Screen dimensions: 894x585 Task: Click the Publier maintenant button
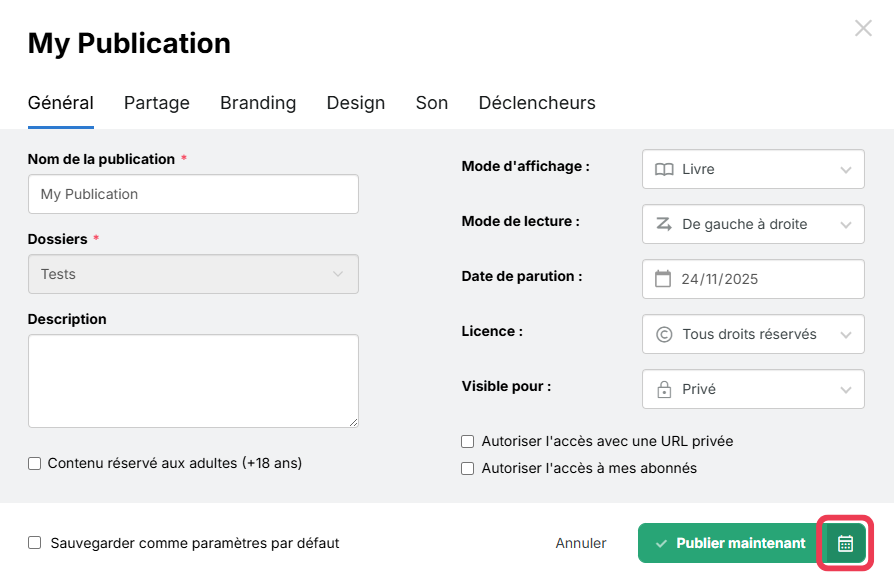pyautogui.click(x=731, y=543)
